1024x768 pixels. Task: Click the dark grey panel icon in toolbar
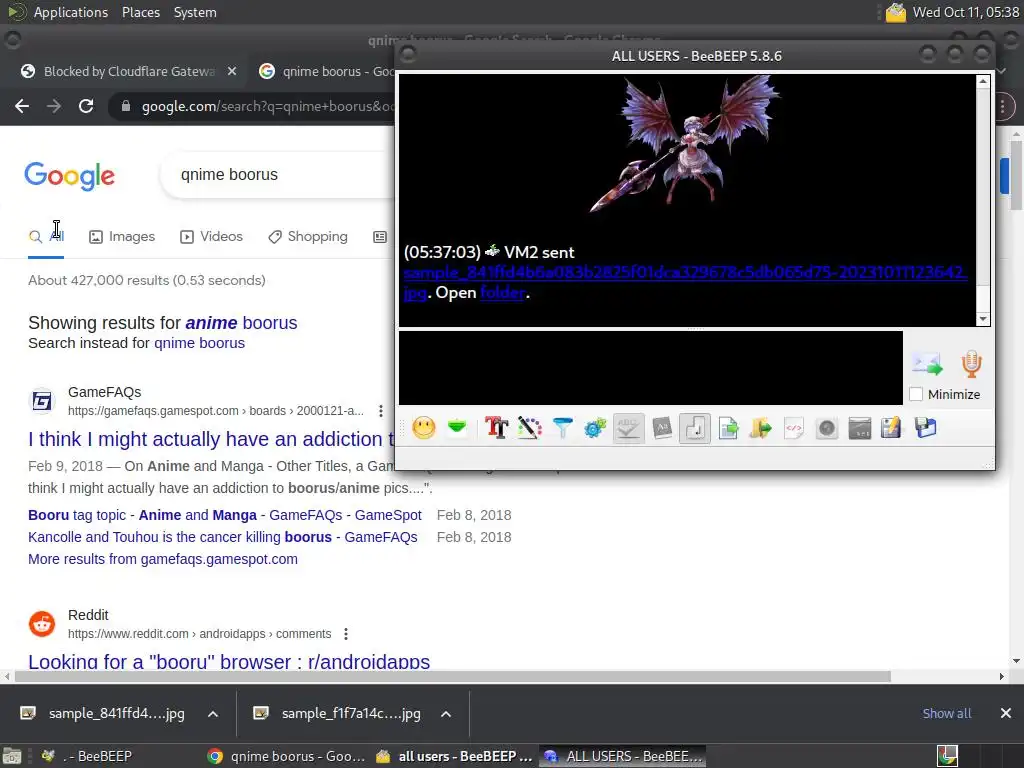pyautogui.click(x=859, y=428)
